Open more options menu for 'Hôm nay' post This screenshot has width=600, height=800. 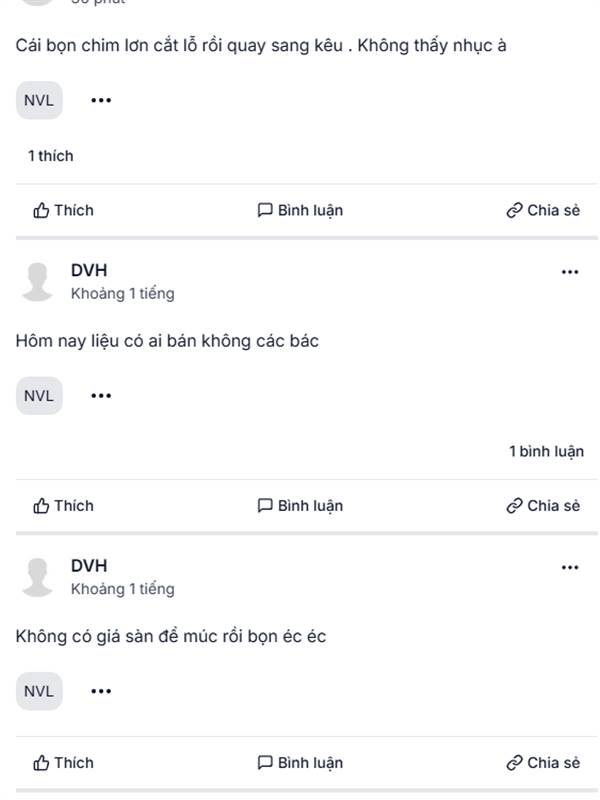pyautogui.click(x=570, y=272)
